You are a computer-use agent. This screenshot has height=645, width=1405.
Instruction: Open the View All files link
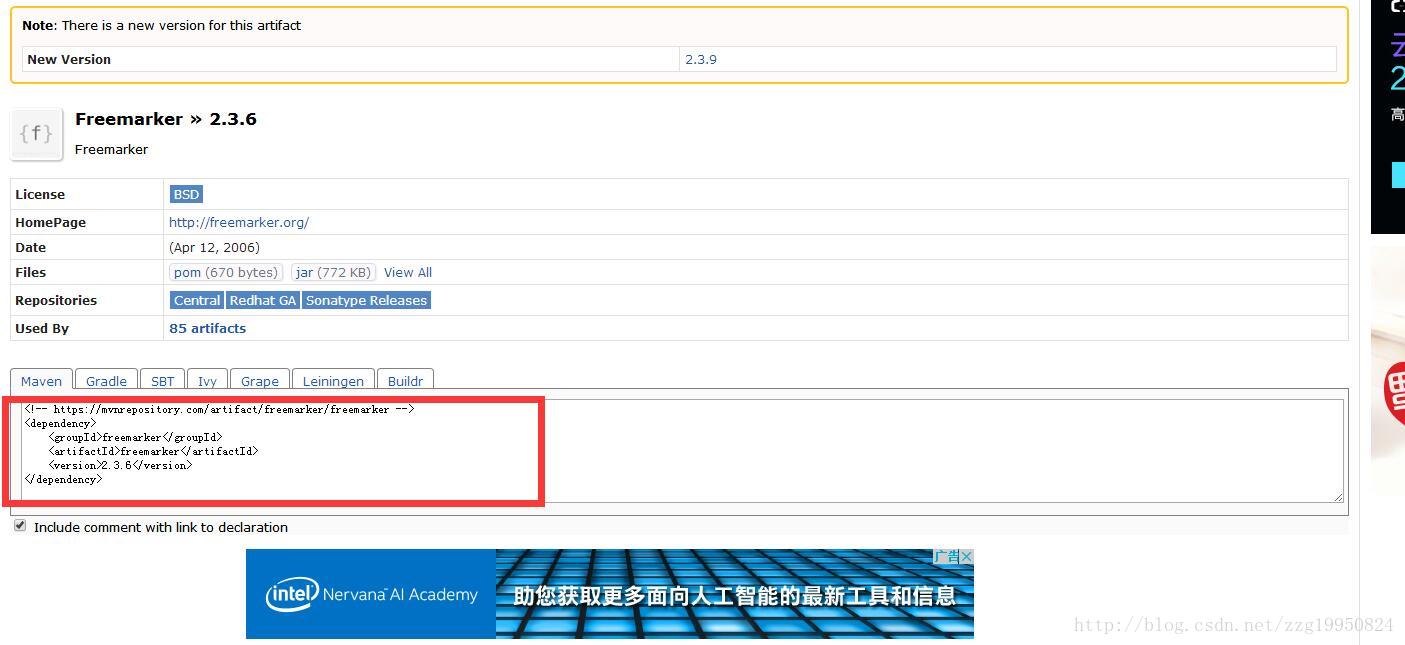click(x=408, y=272)
